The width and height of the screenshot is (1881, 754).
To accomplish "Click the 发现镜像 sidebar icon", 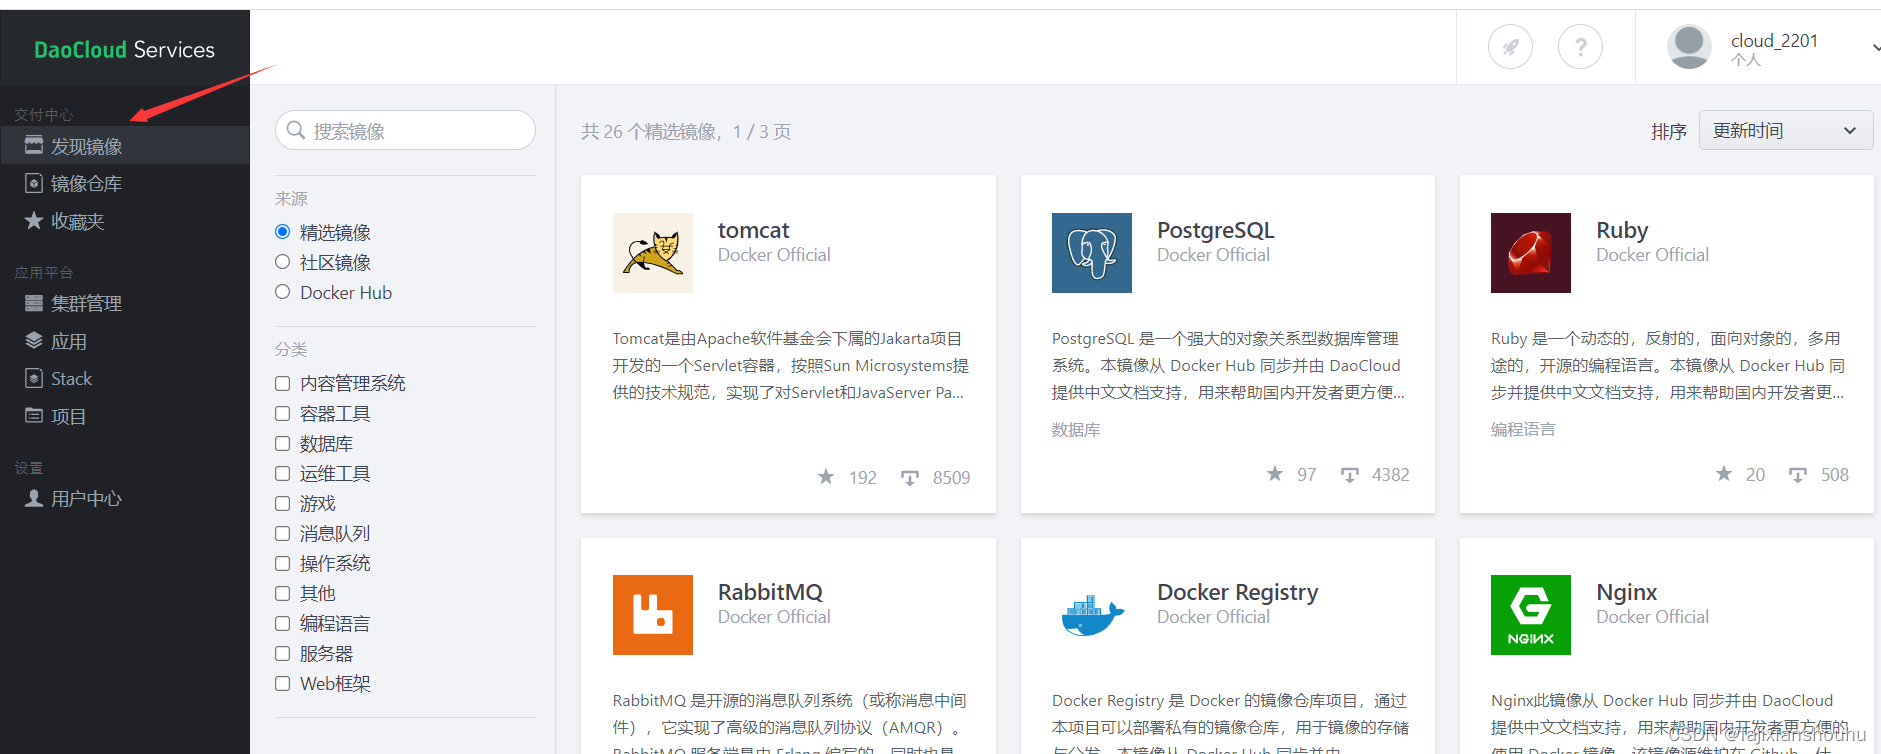I will (34, 145).
